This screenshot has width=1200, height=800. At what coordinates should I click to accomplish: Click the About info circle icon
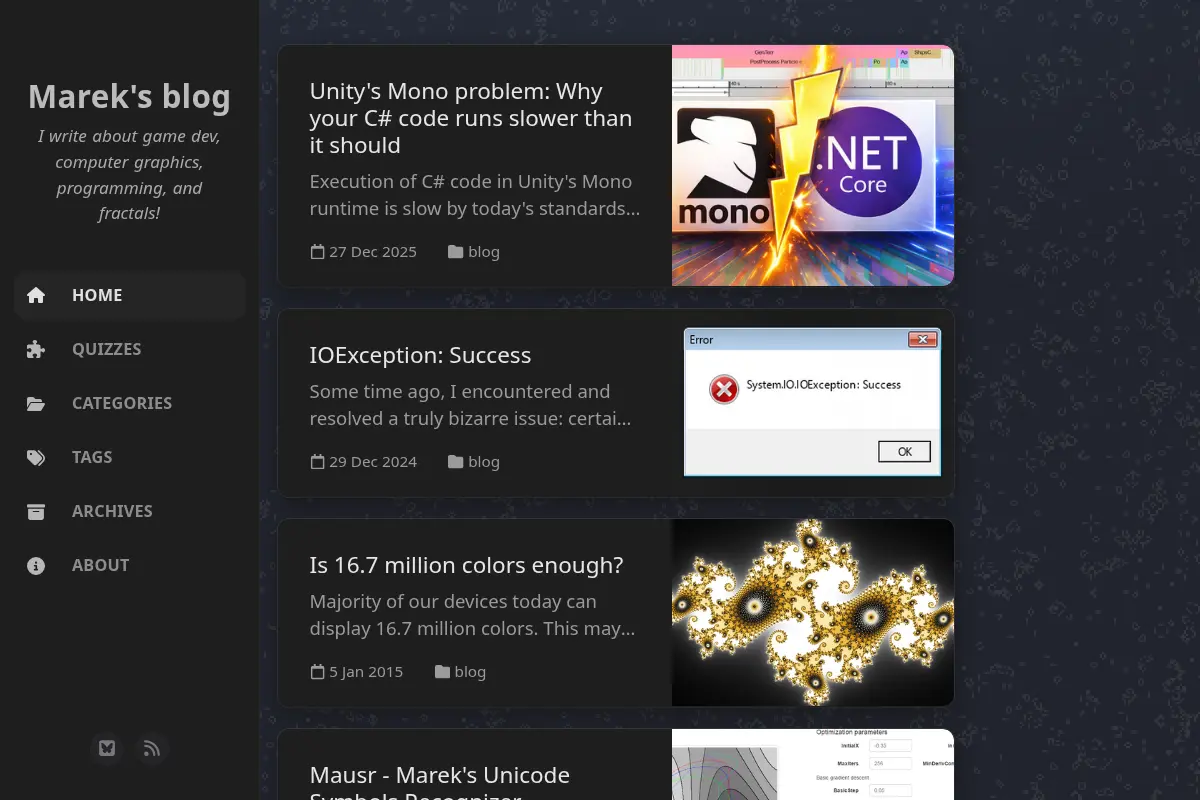pos(36,565)
